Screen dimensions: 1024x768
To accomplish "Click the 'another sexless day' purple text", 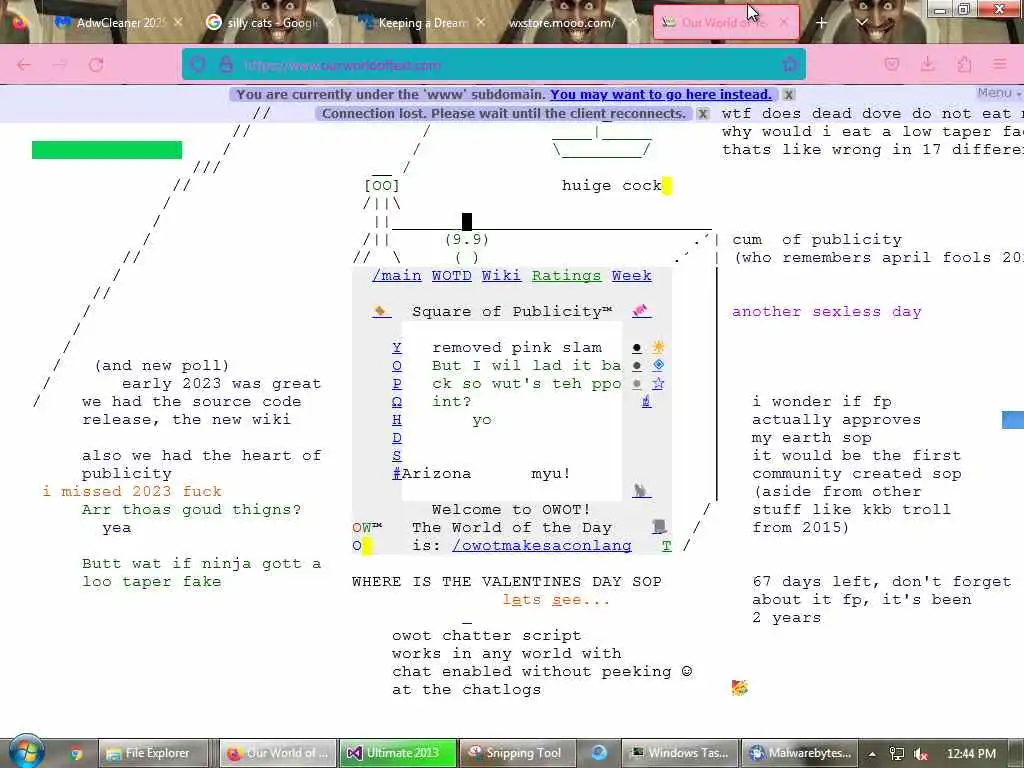I will click(826, 312).
